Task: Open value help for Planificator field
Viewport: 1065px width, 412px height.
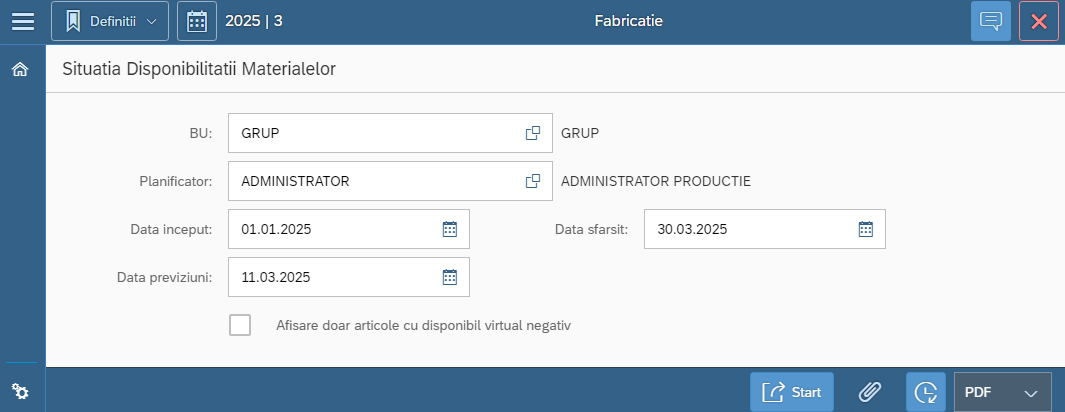Action: (x=533, y=181)
